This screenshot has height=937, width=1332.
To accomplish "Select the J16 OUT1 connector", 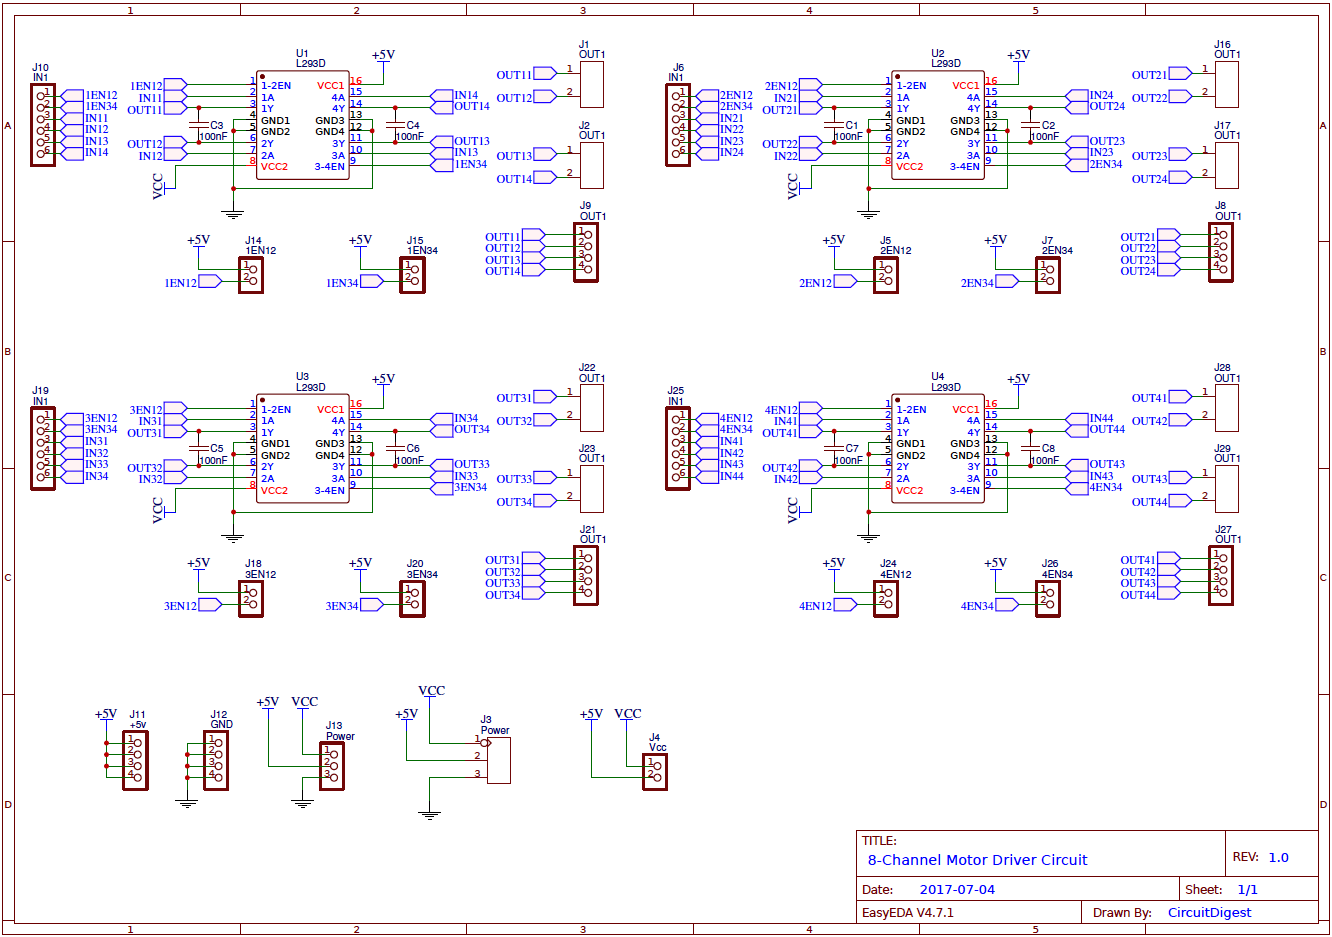I will click(x=1226, y=85).
